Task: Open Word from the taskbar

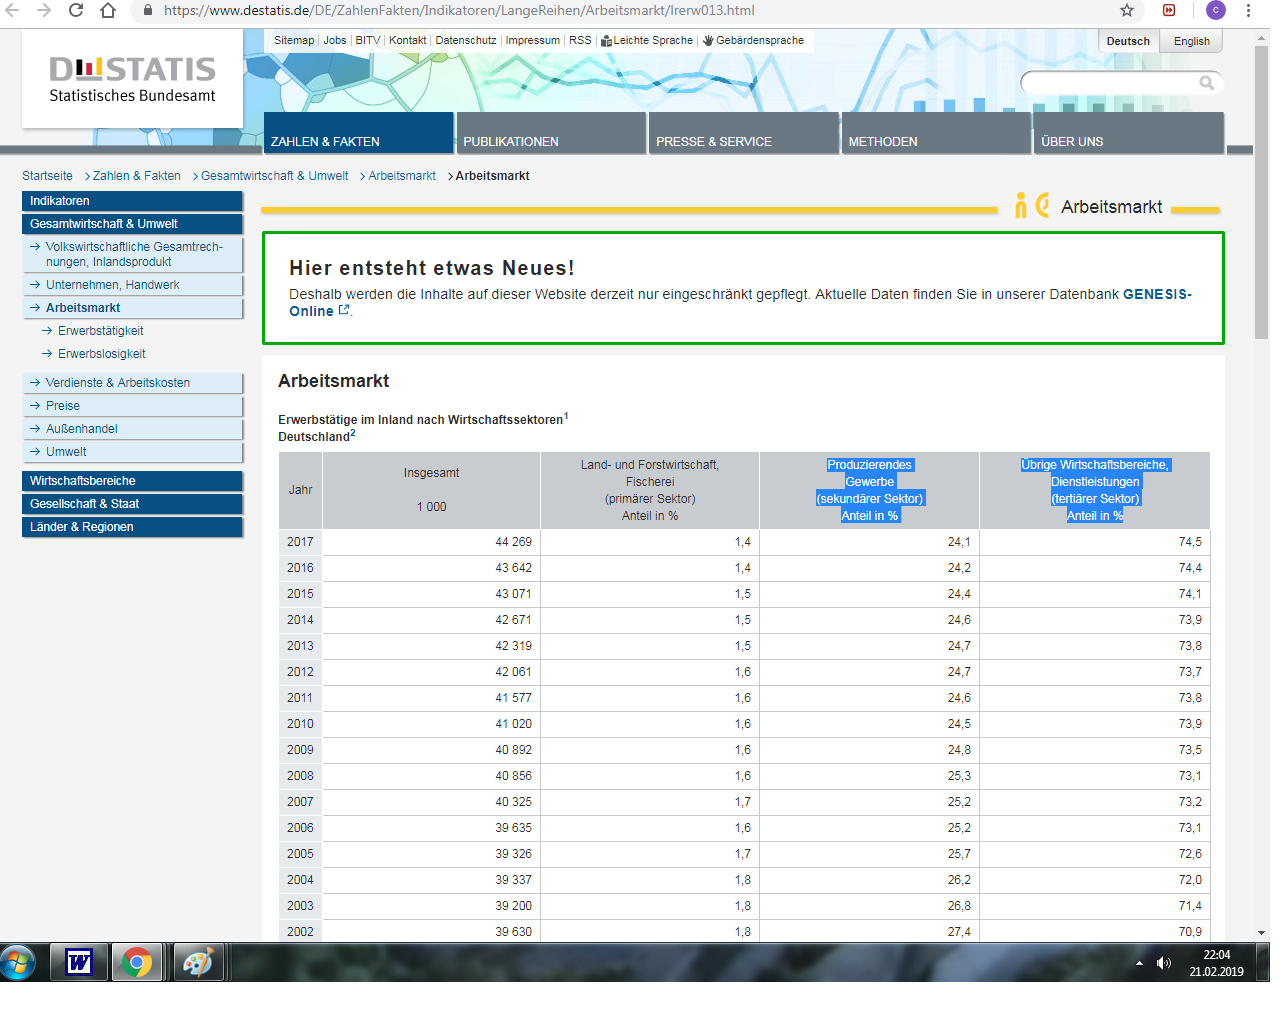Action: coord(79,962)
